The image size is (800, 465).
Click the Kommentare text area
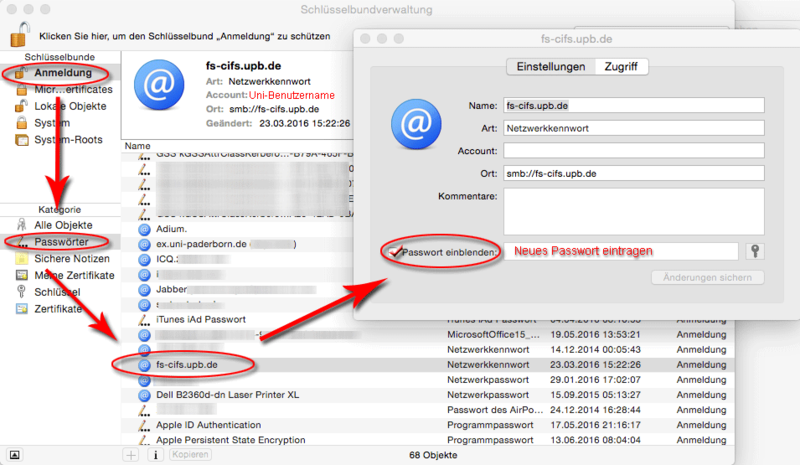click(634, 211)
